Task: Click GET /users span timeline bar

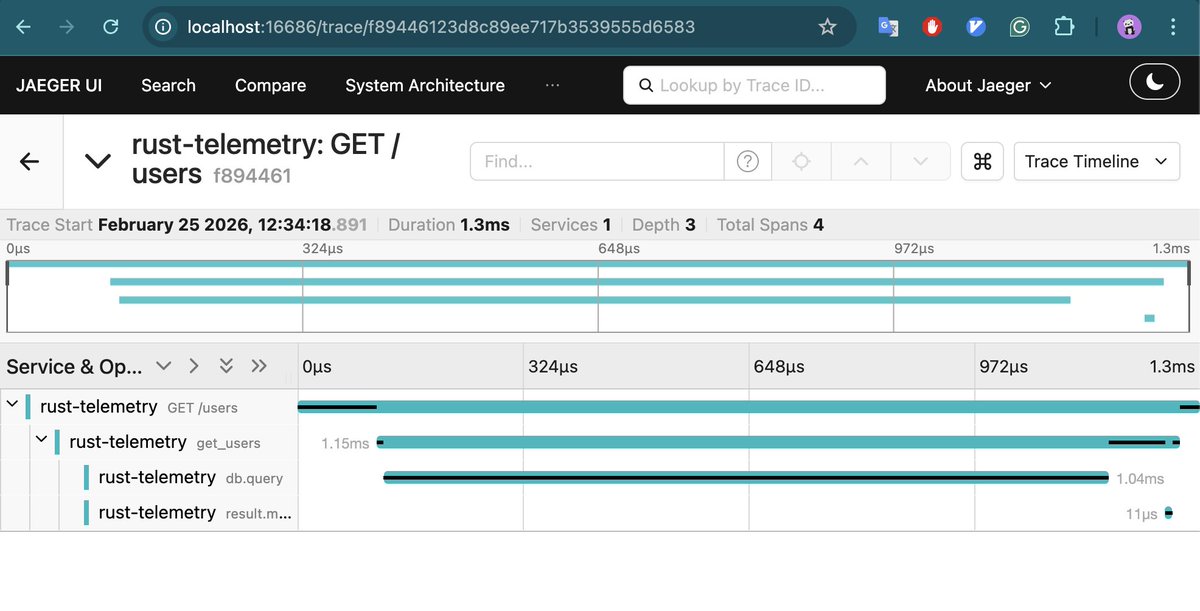Action: pos(748,407)
